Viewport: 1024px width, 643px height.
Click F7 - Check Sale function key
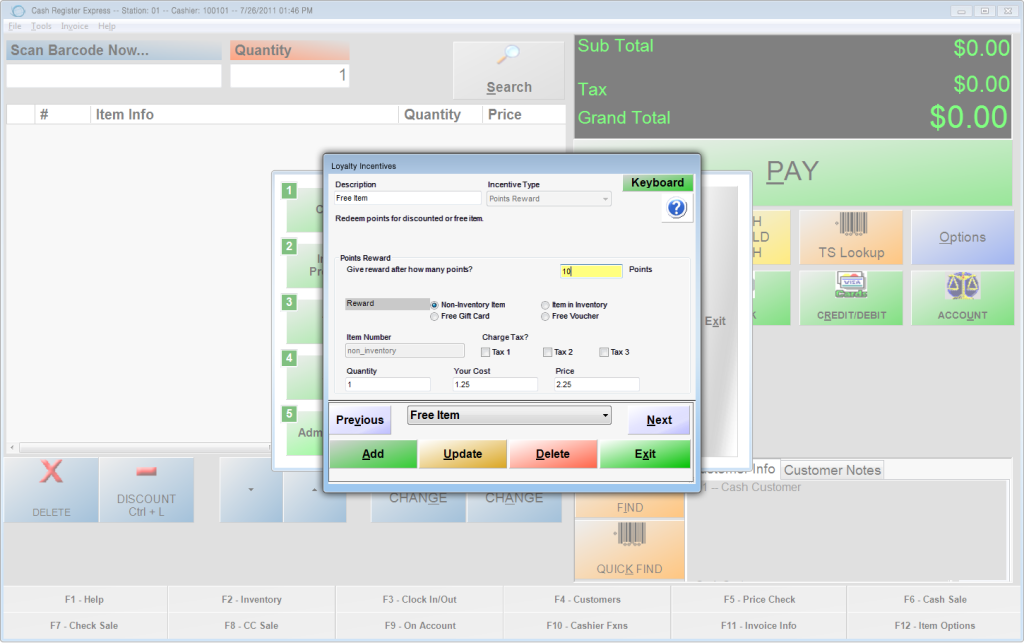click(84, 625)
